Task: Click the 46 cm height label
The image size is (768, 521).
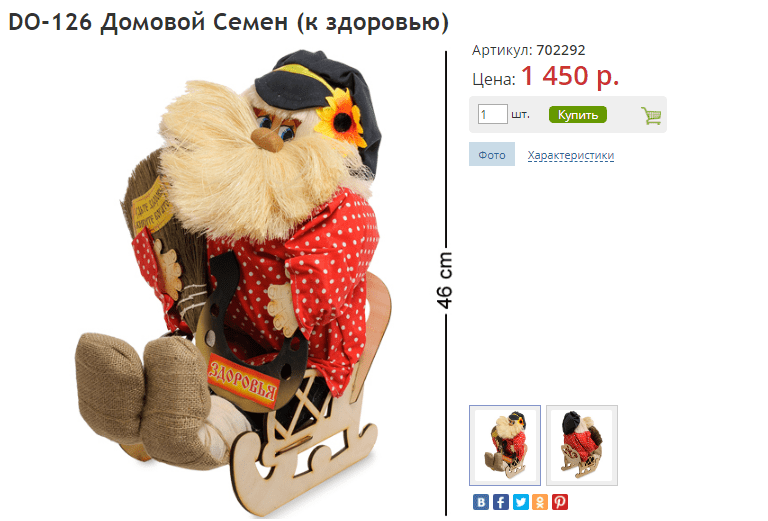Action: coord(444,280)
